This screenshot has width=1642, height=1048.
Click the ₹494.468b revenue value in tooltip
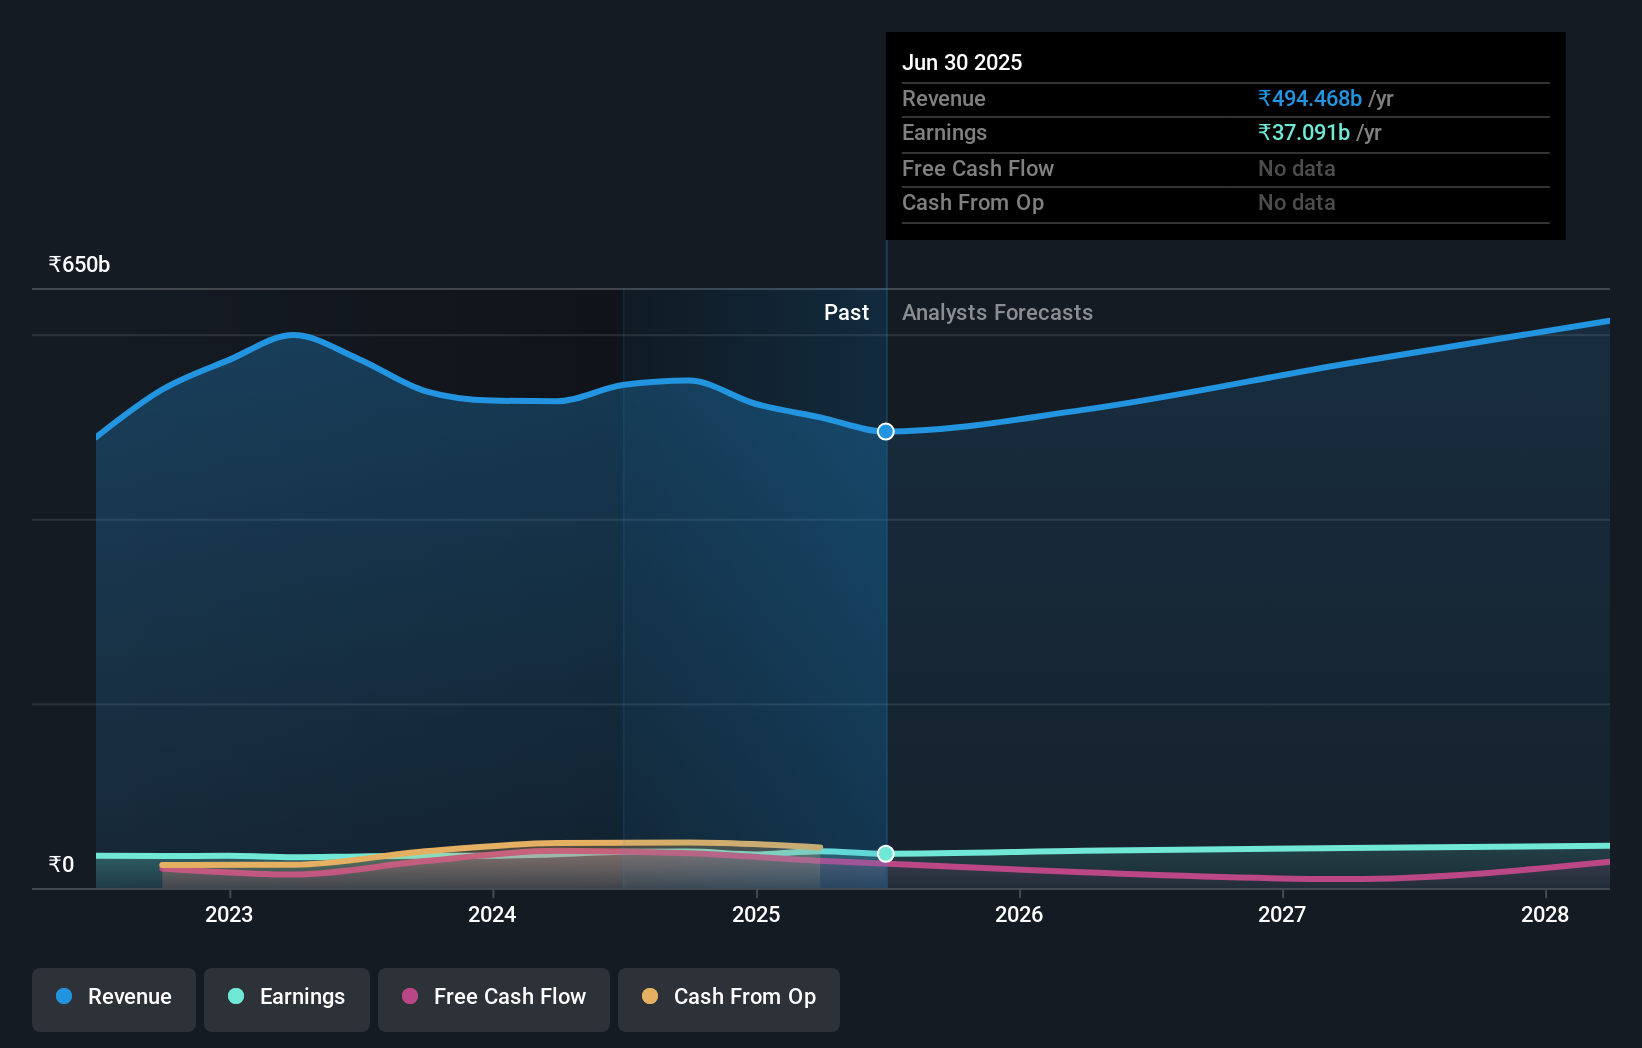coord(1310,98)
